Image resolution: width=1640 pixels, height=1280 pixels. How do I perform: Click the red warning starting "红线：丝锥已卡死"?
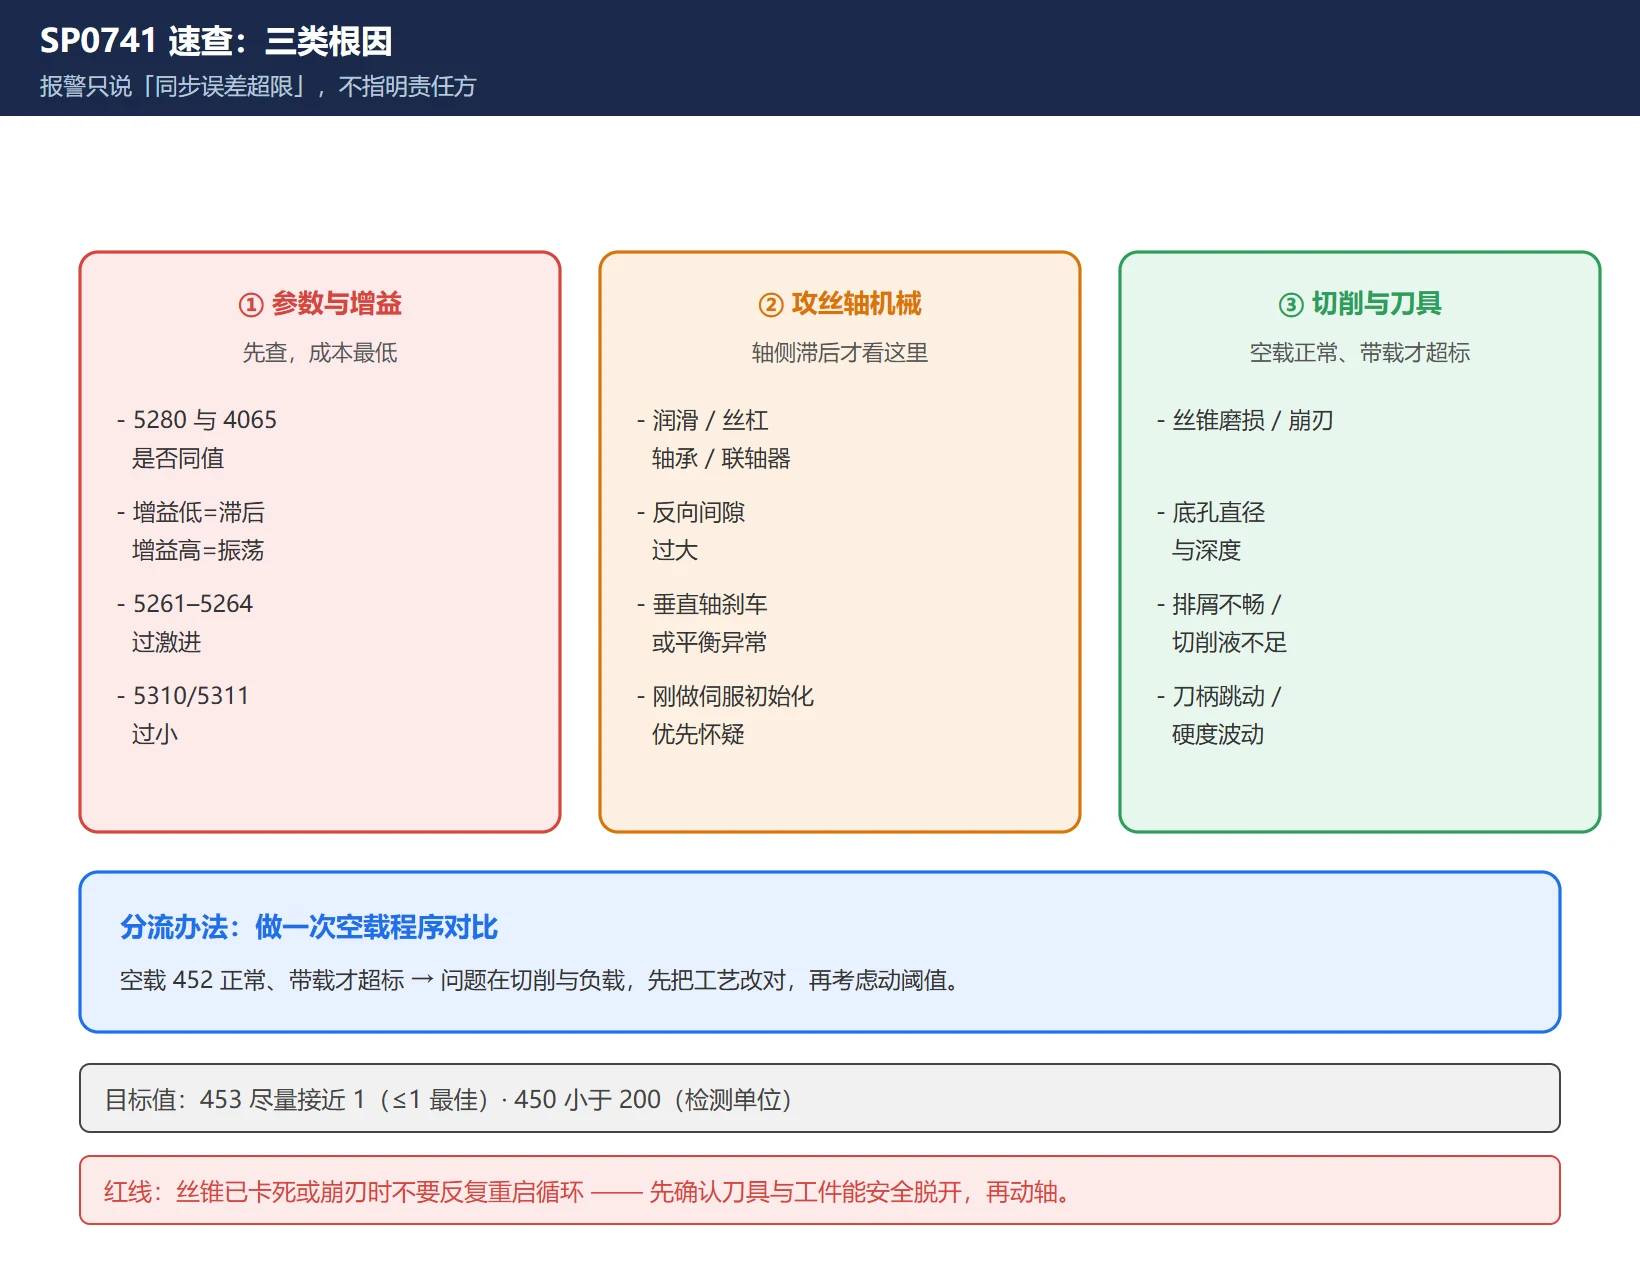point(589,1191)
